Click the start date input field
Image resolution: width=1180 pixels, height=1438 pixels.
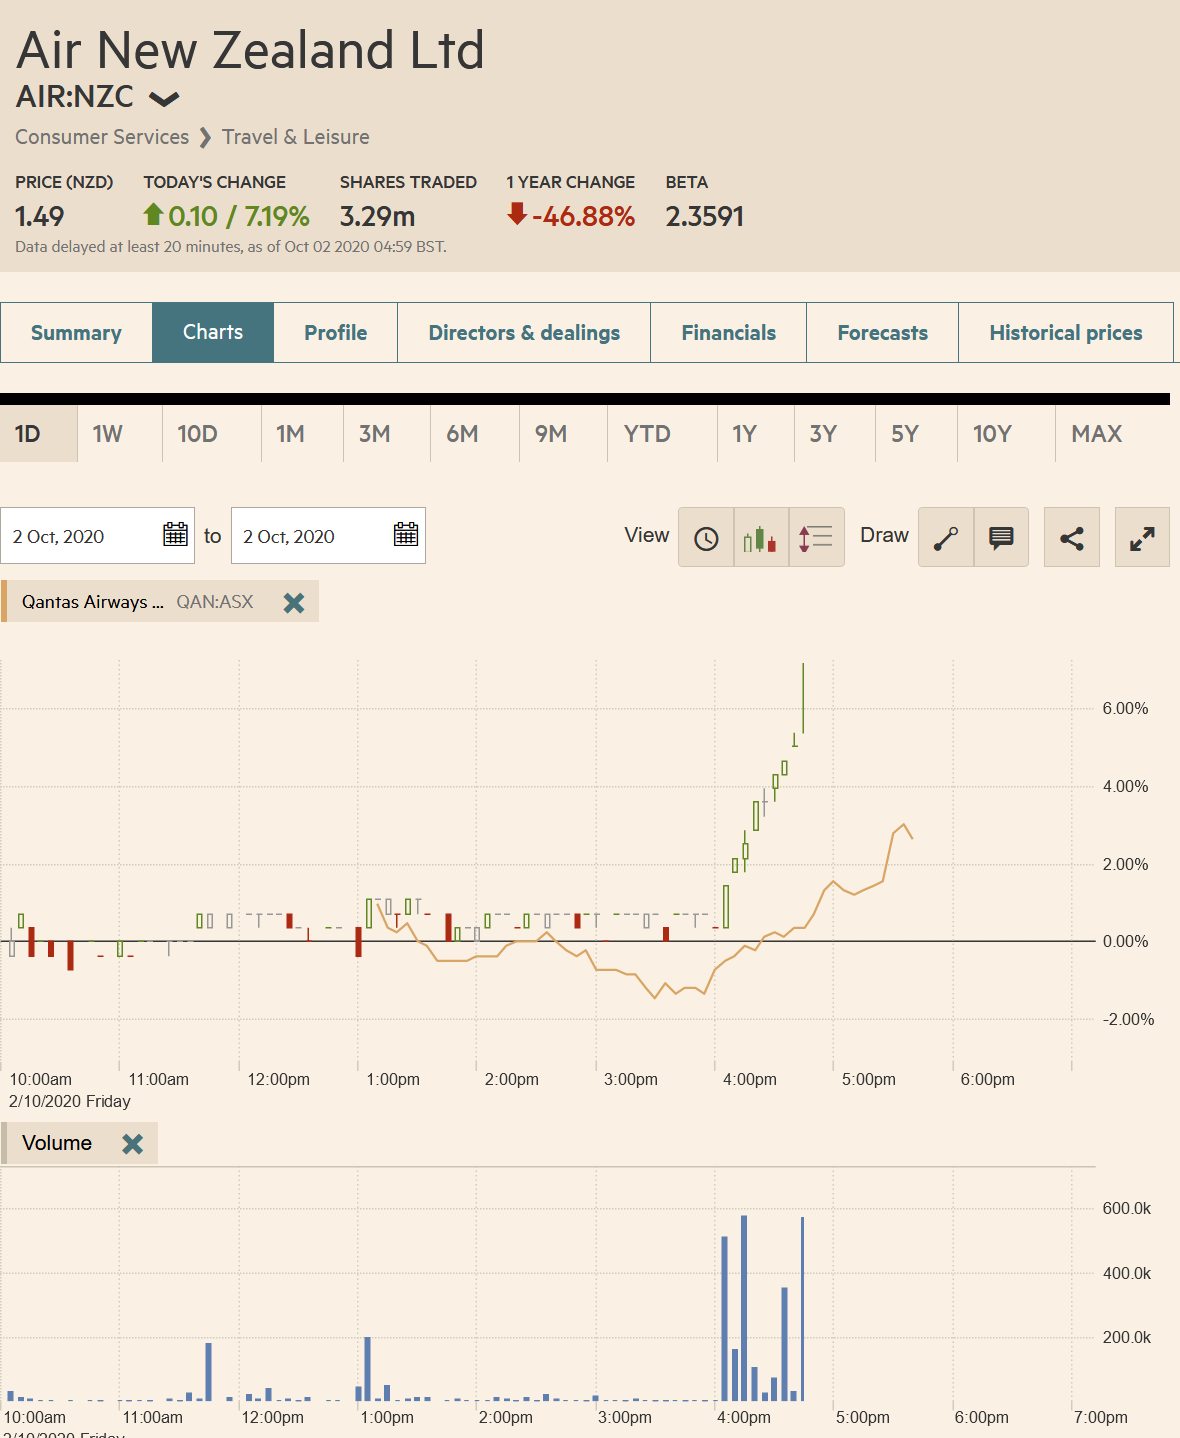pos(80,536)
